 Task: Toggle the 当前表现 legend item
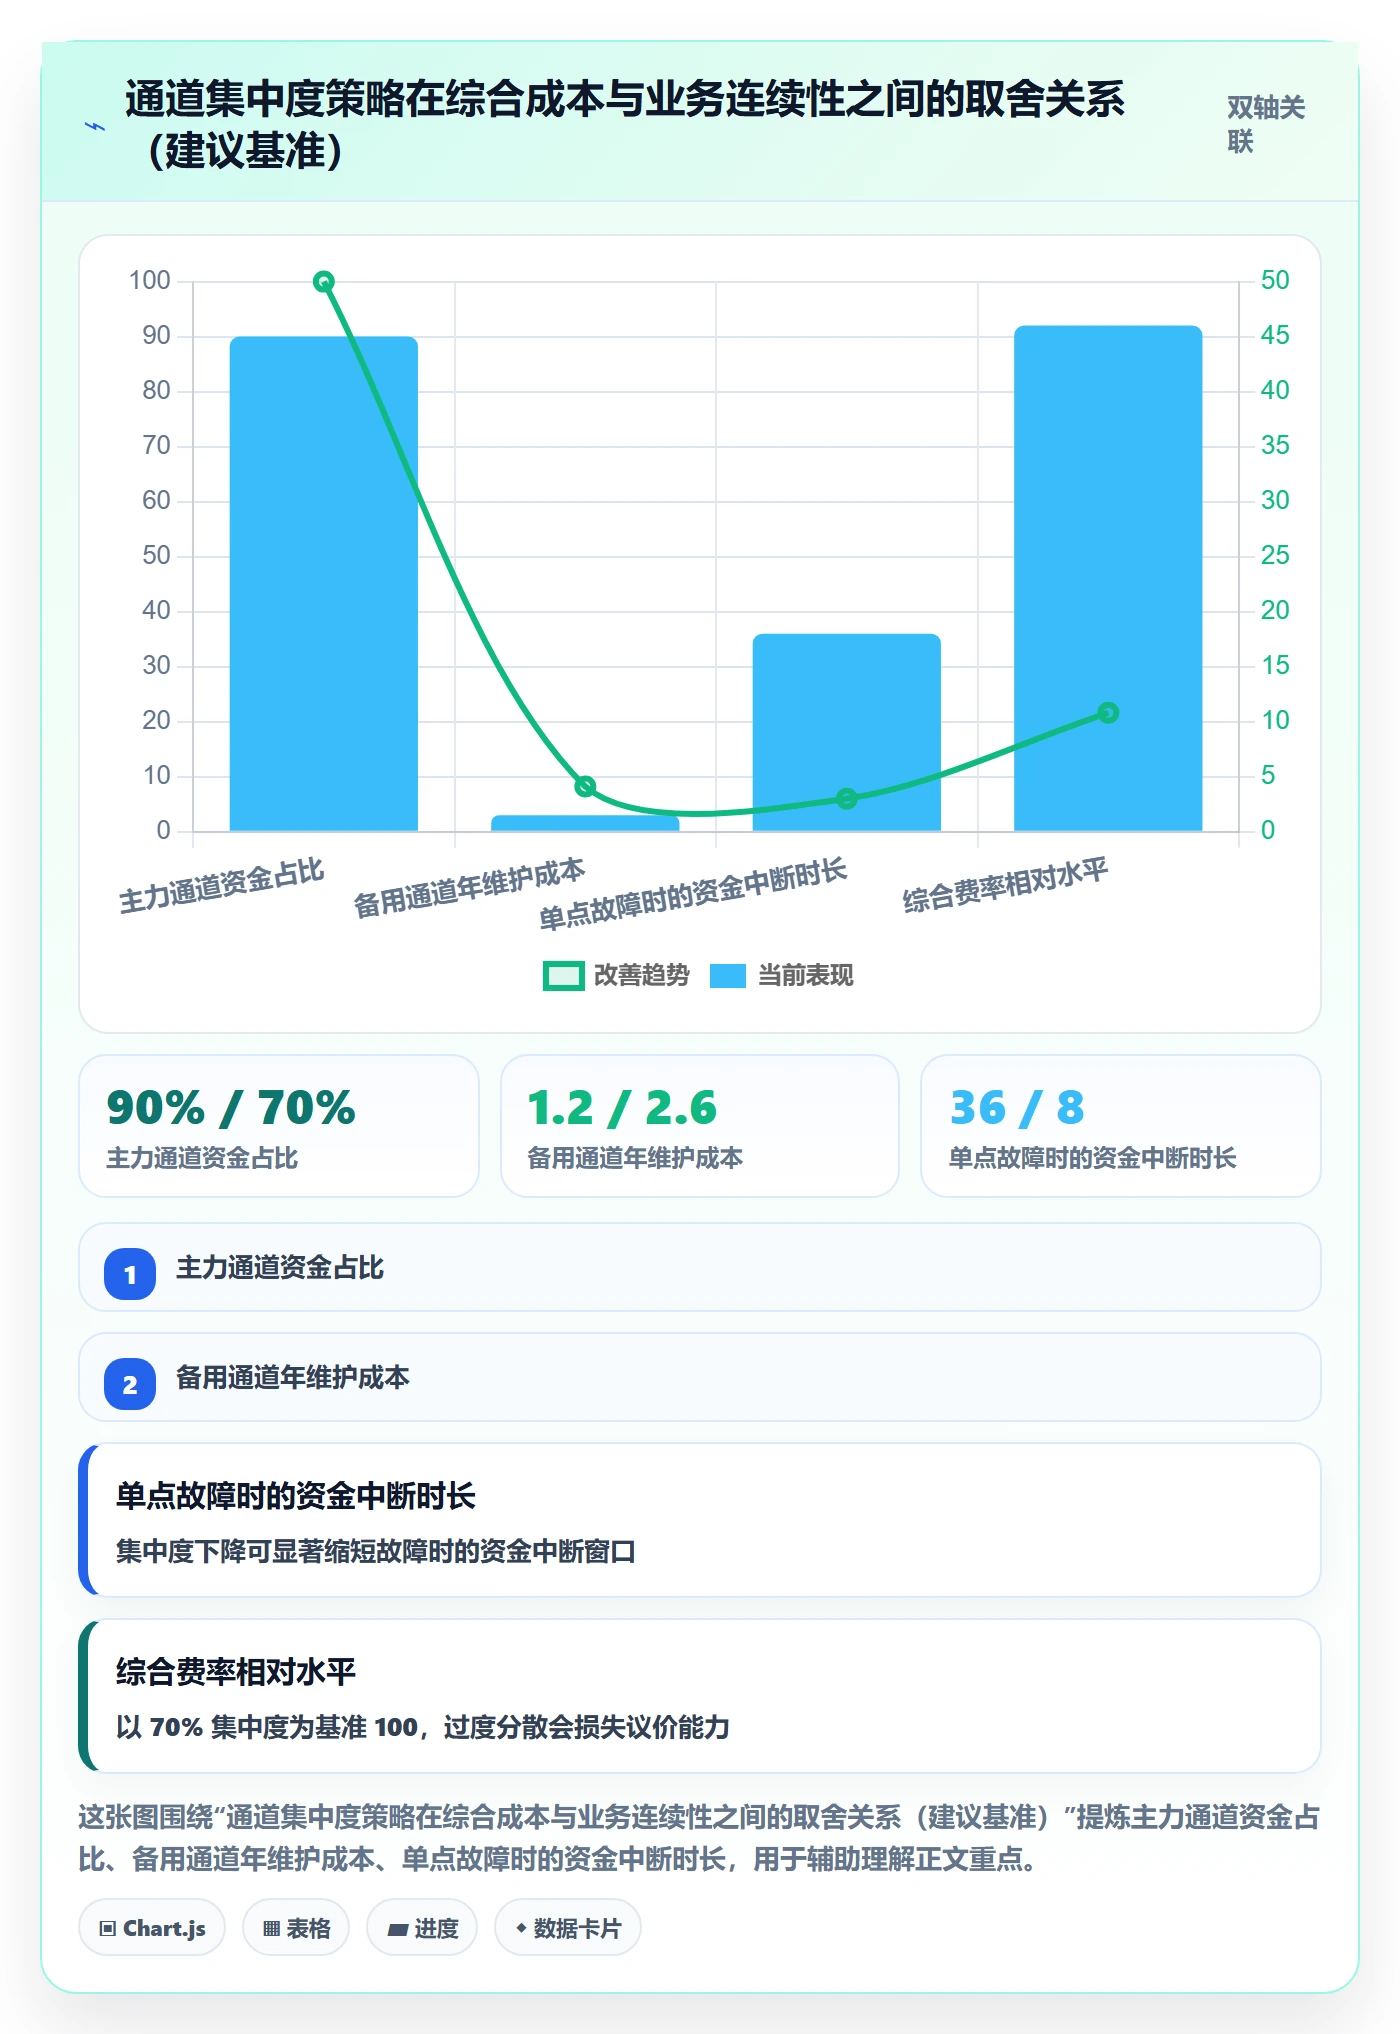pyautogui.click(x=781, y=975)
